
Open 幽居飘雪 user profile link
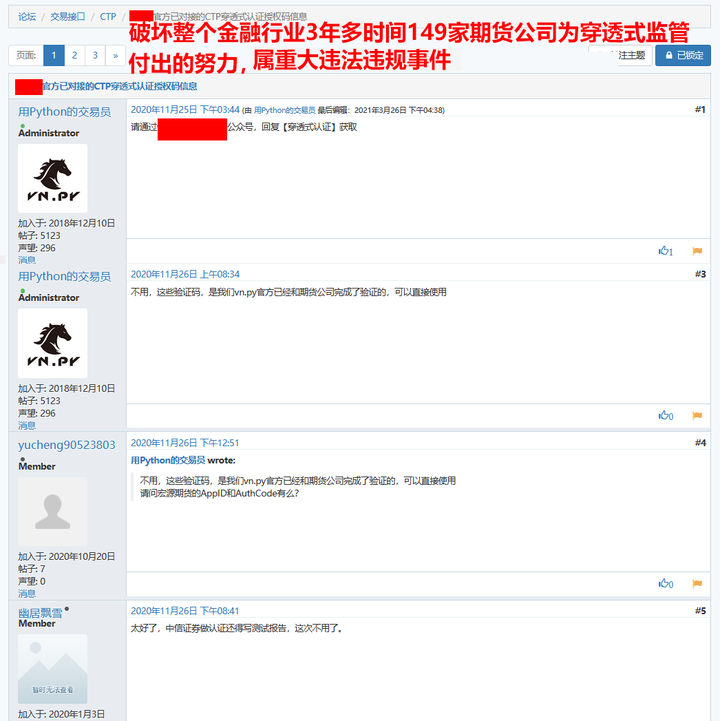click(40, 613)
